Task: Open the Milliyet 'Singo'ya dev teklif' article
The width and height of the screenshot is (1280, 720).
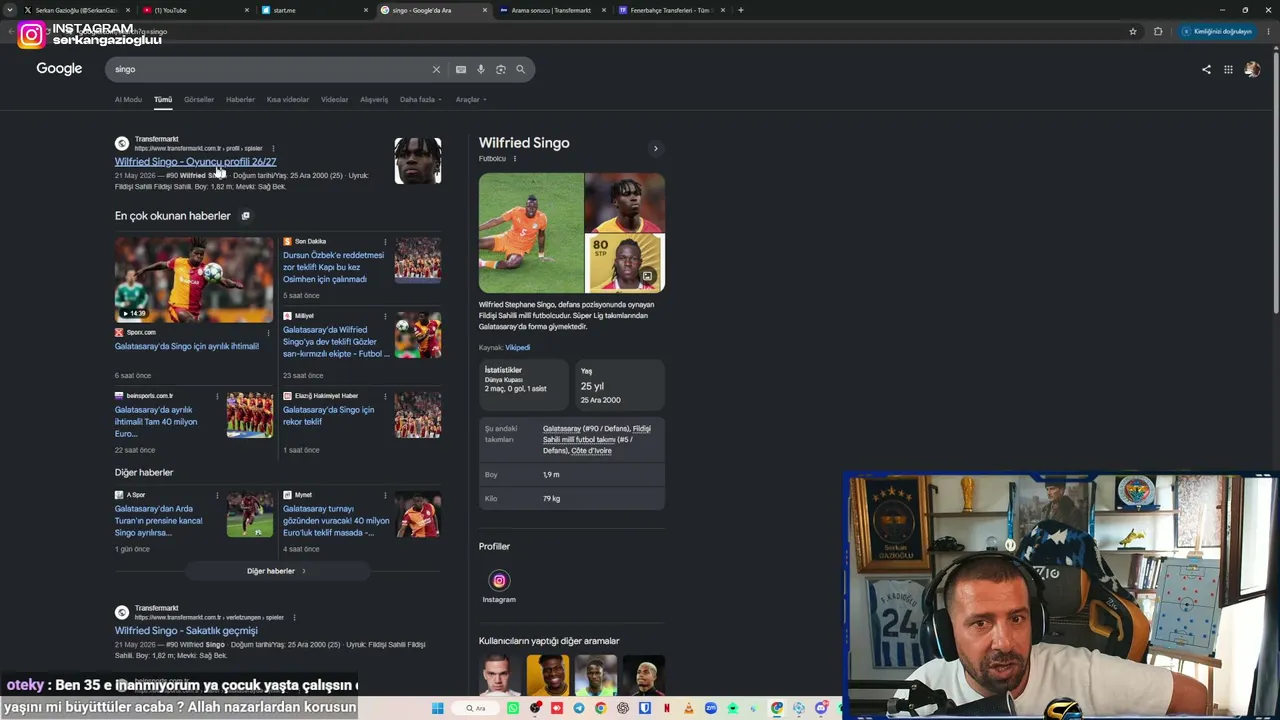Action: pyautogui.click(x=334, y=341)
